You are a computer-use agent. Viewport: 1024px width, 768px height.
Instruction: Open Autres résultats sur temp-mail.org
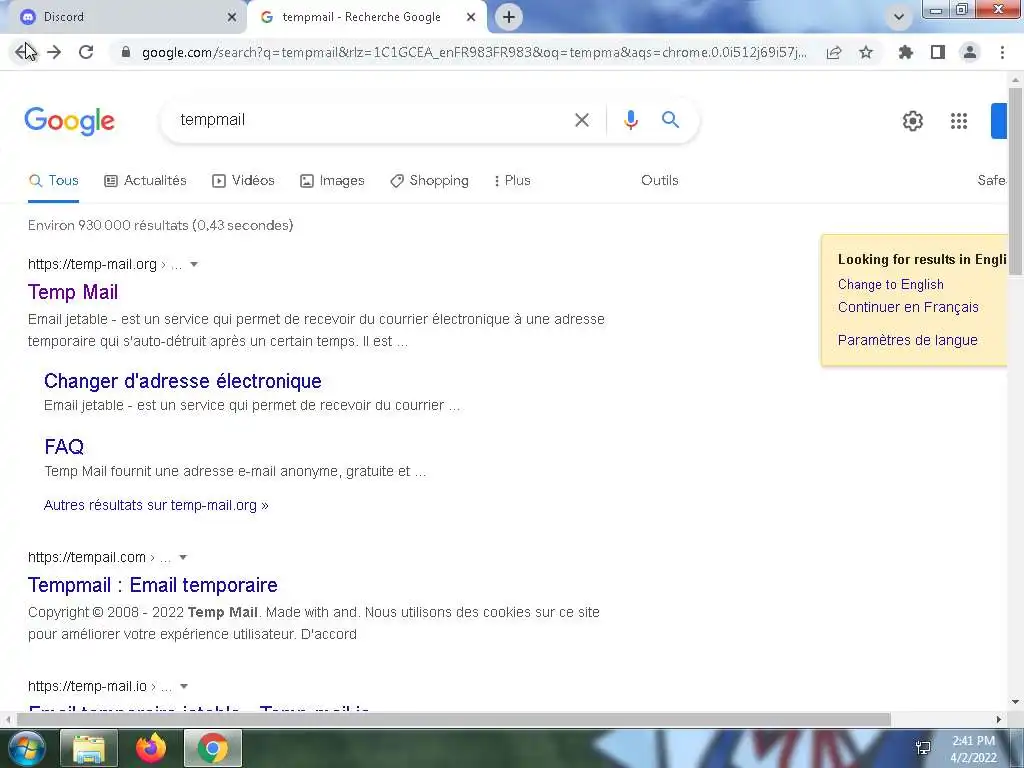pos(156,505)
